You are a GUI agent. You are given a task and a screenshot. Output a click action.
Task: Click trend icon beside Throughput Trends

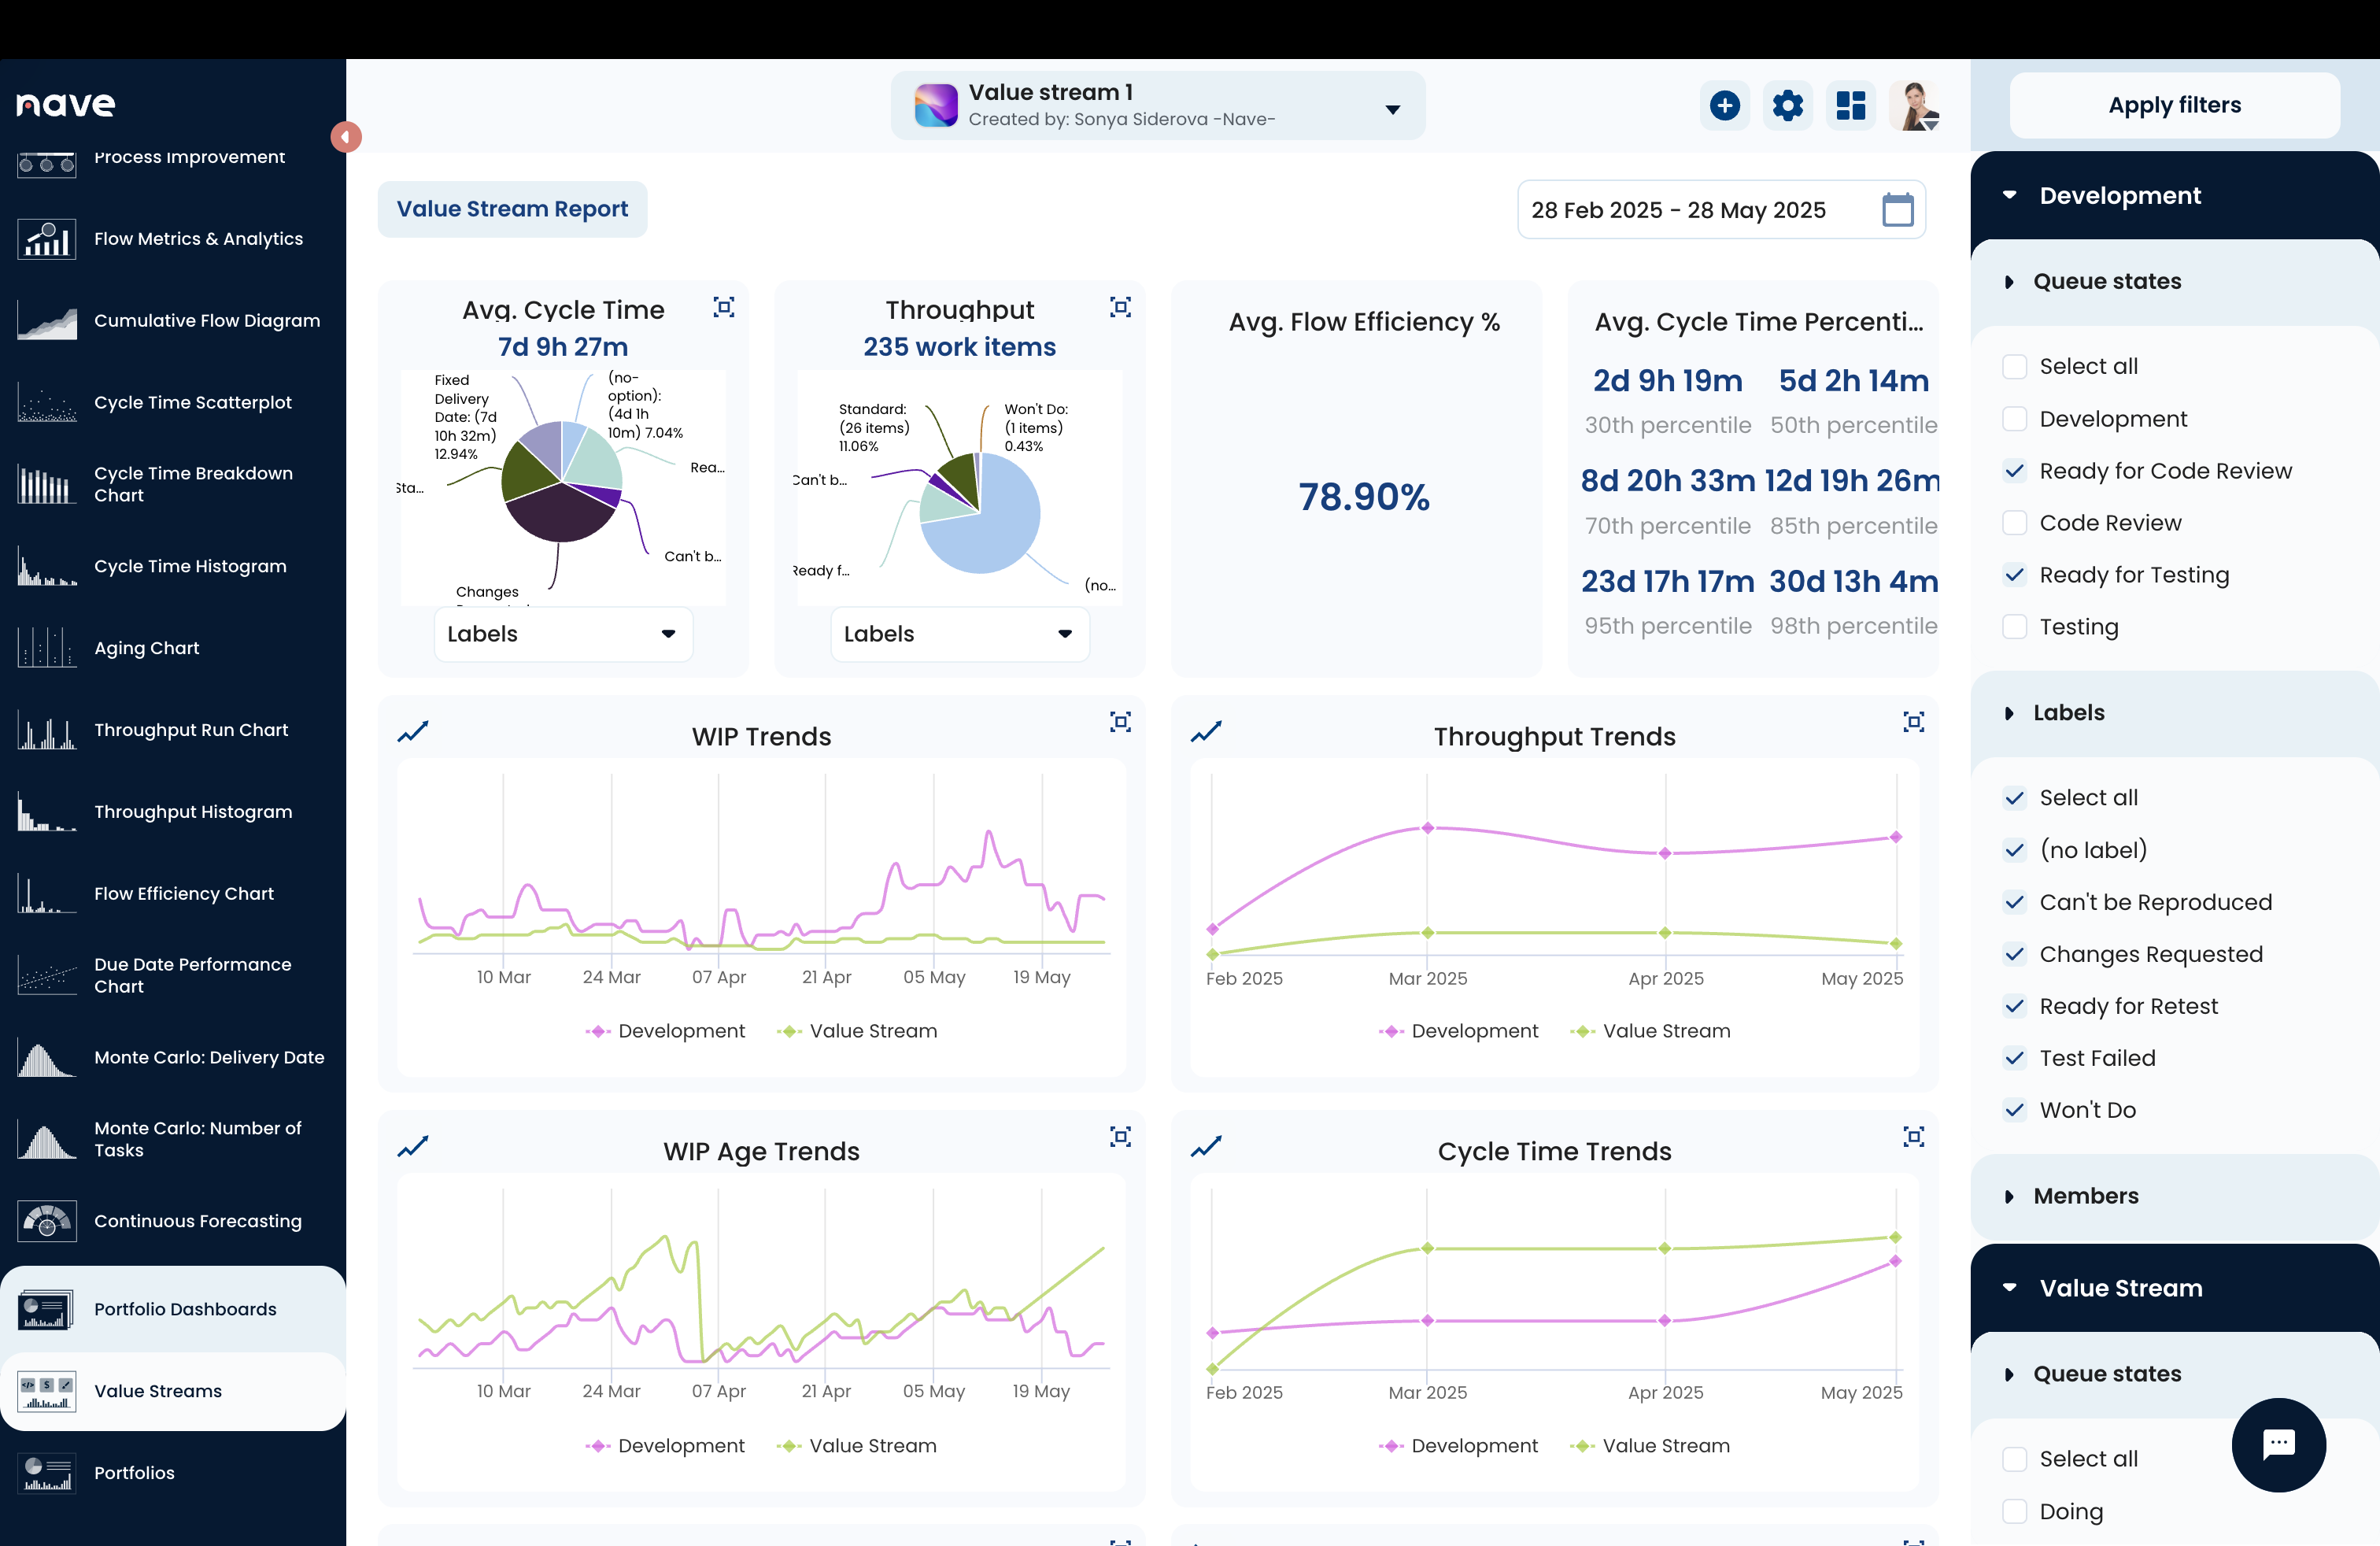[1206, 732]
